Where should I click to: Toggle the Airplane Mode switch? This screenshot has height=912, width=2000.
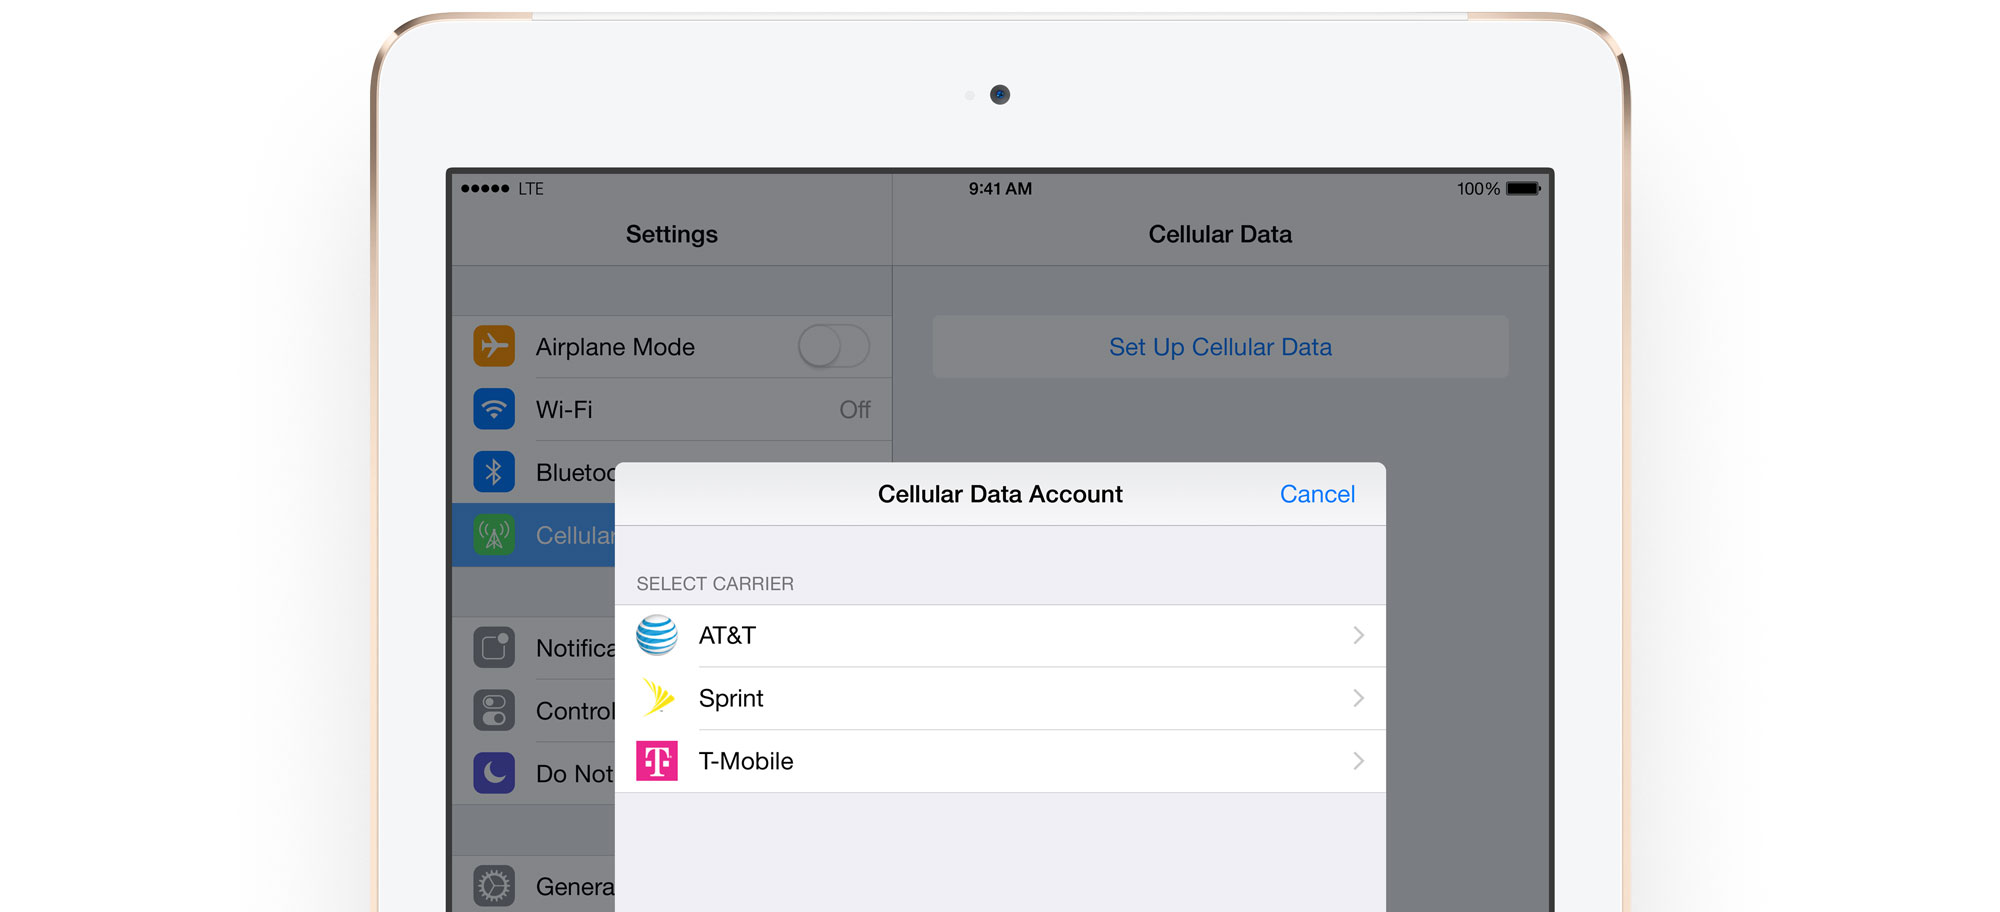(x=833, y=347)
